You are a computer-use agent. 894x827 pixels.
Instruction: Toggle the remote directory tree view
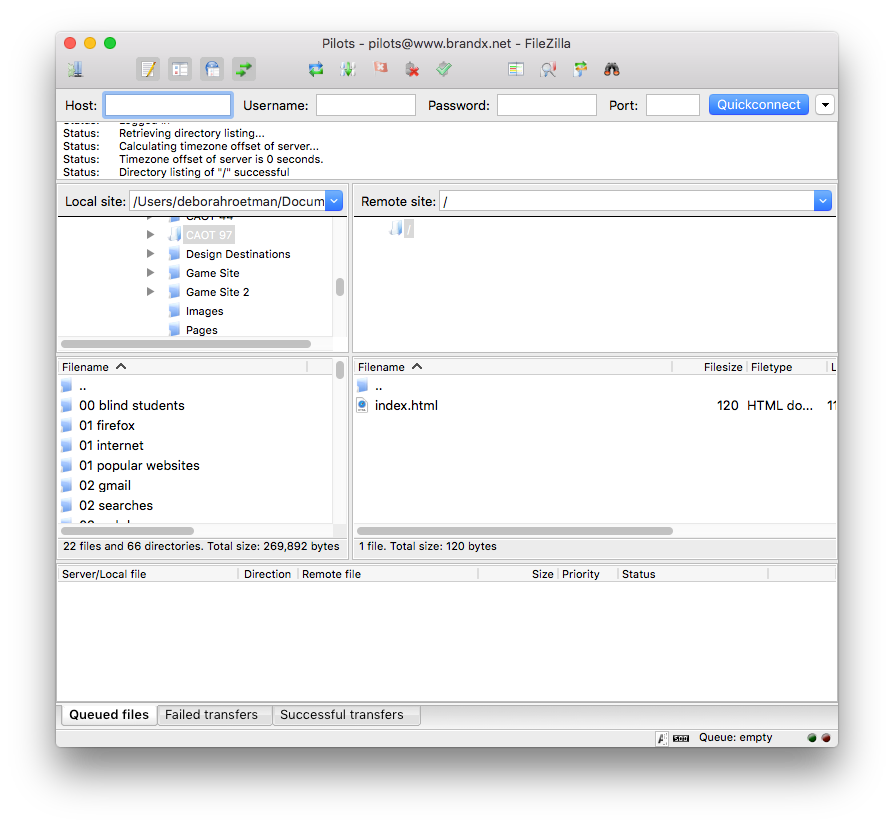[x=212, y=70]
